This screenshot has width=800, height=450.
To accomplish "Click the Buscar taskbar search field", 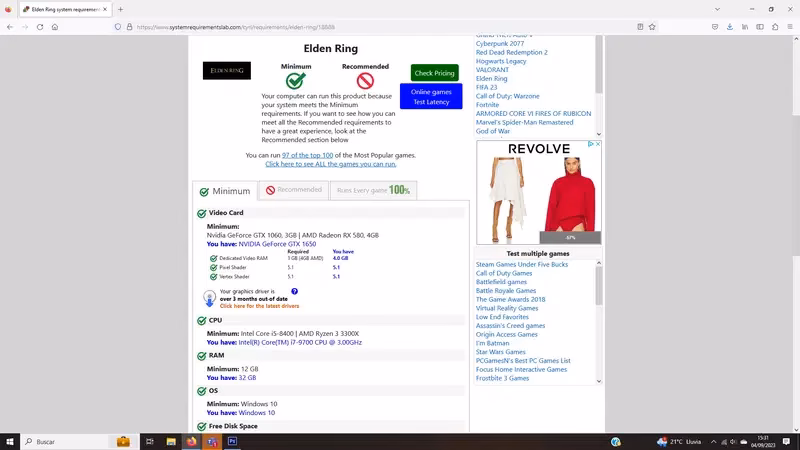I will [65, 441].
